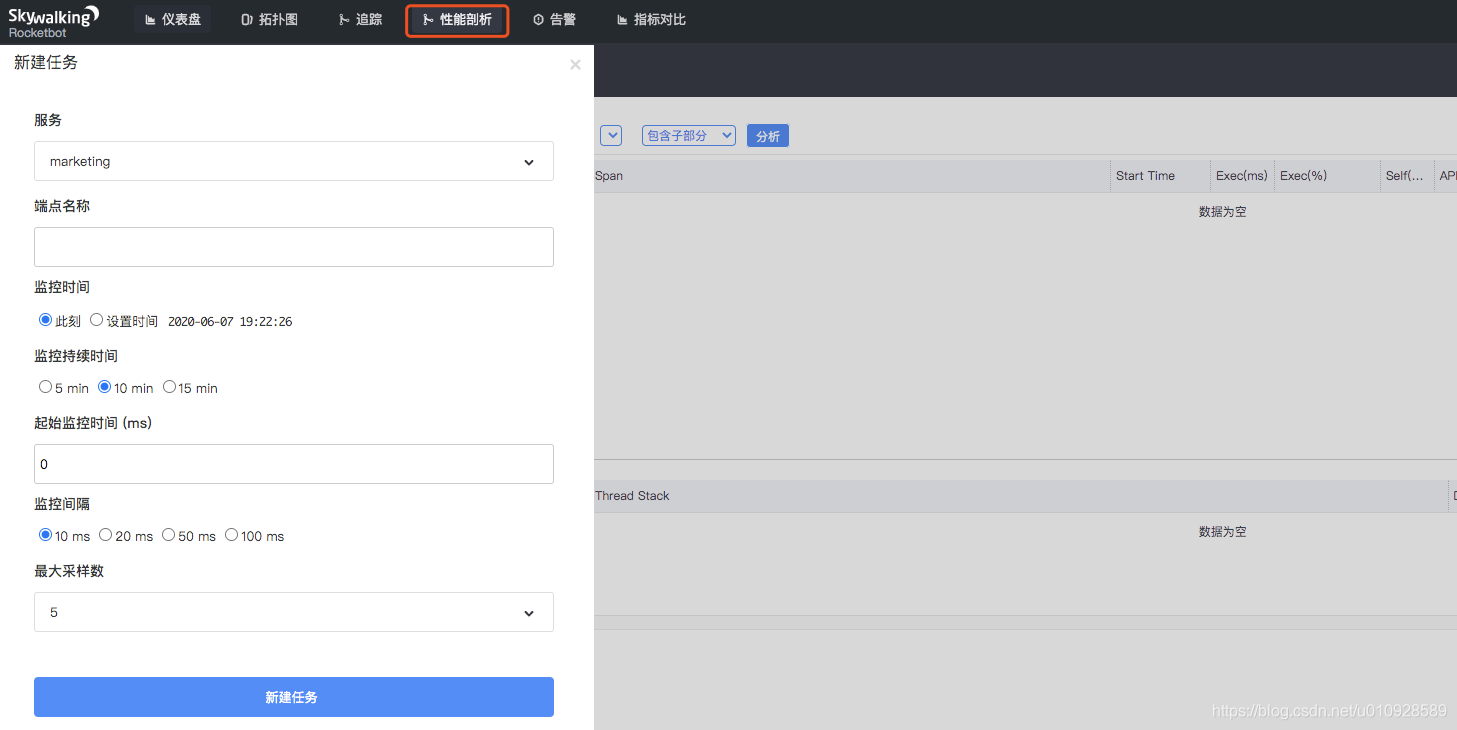Open the 服务 marketing dropdown
Image resolution: width=1457 pixels, height=730 pixels.
(x=294, y=161)
